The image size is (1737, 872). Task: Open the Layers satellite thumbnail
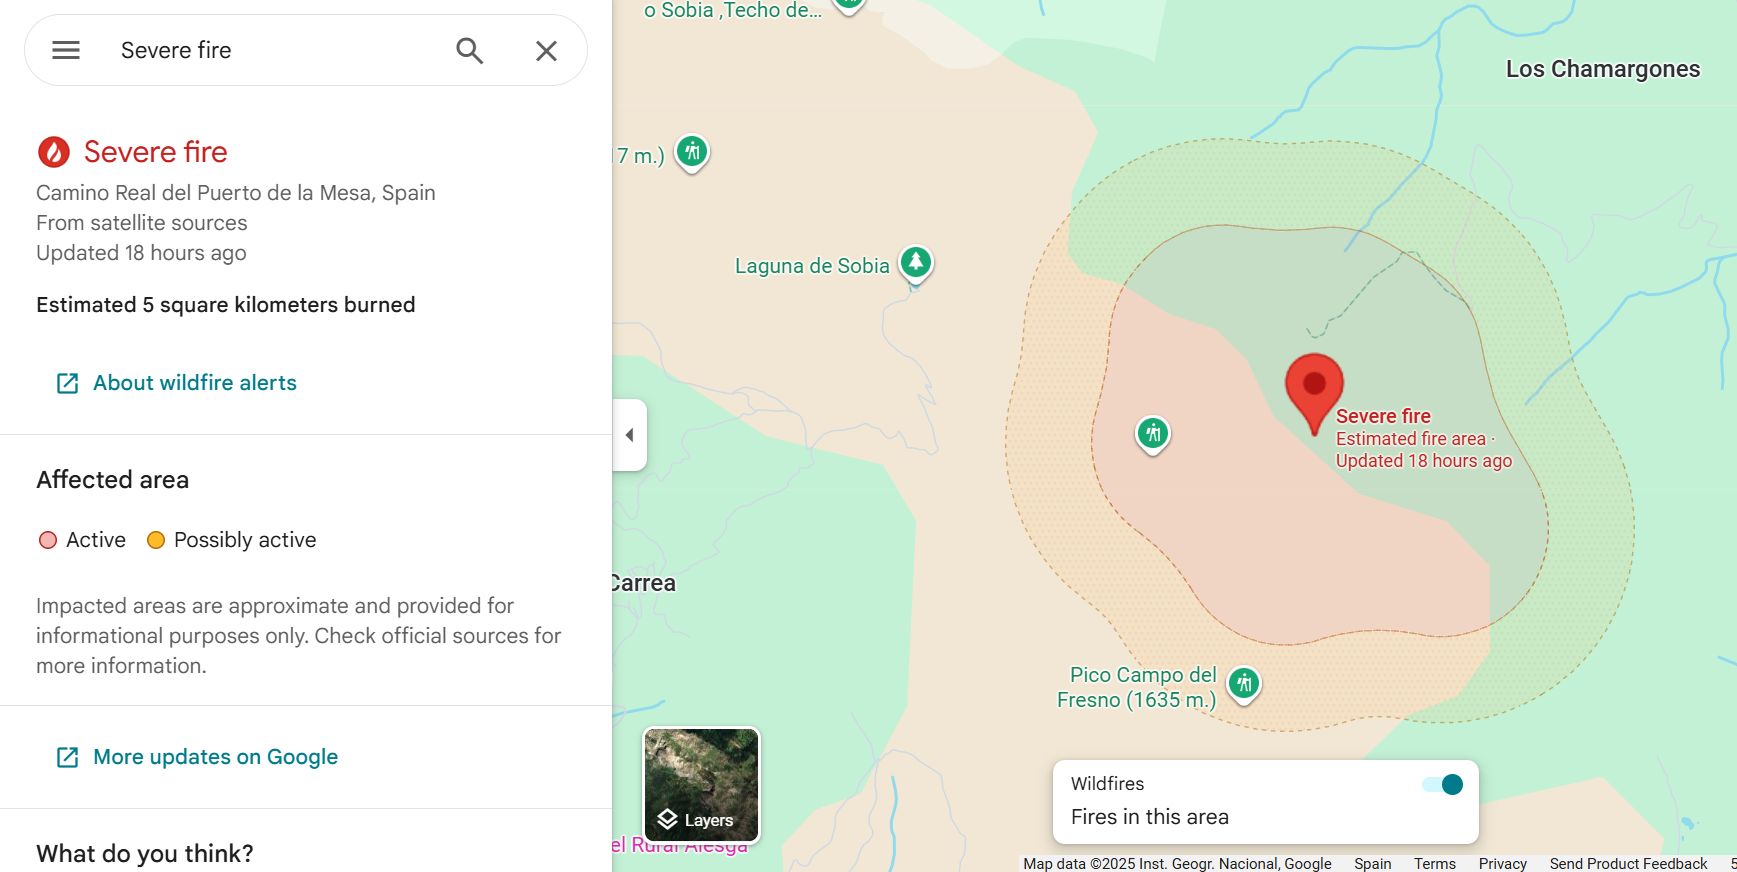tap(701, 785)
